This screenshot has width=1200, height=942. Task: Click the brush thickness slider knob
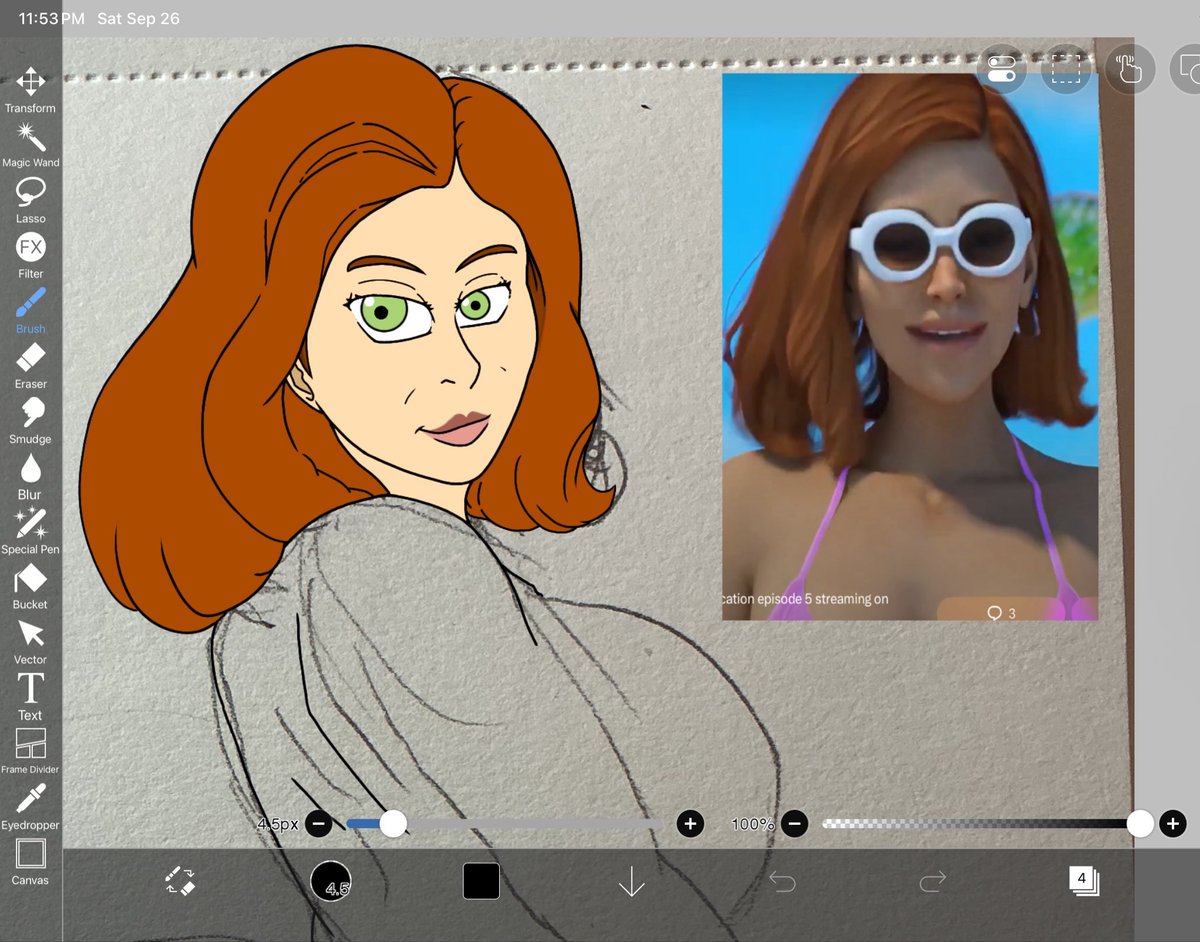(393, 824)
